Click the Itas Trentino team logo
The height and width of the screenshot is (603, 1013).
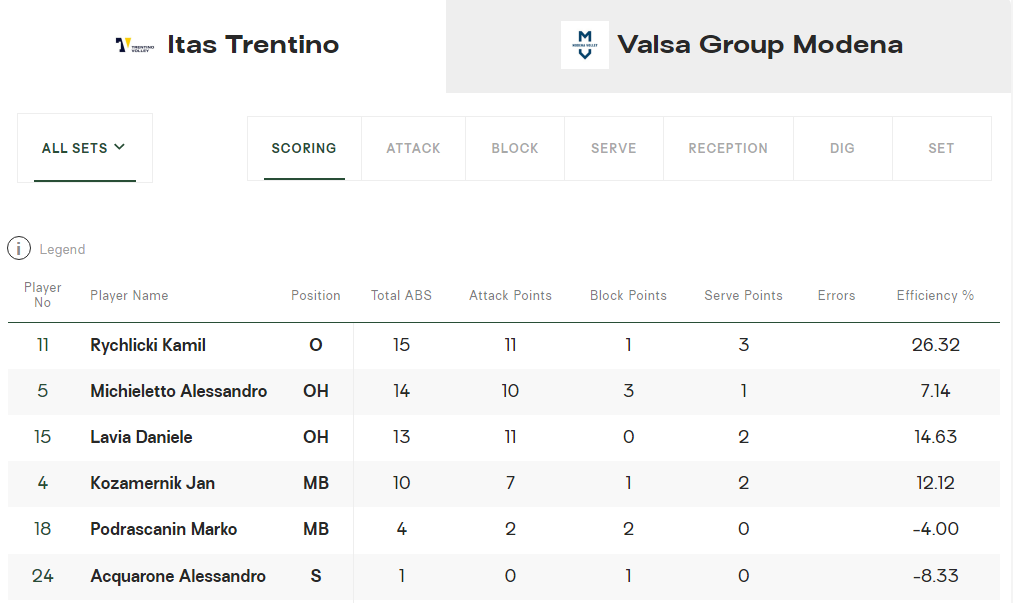click(x=134, y=45)
